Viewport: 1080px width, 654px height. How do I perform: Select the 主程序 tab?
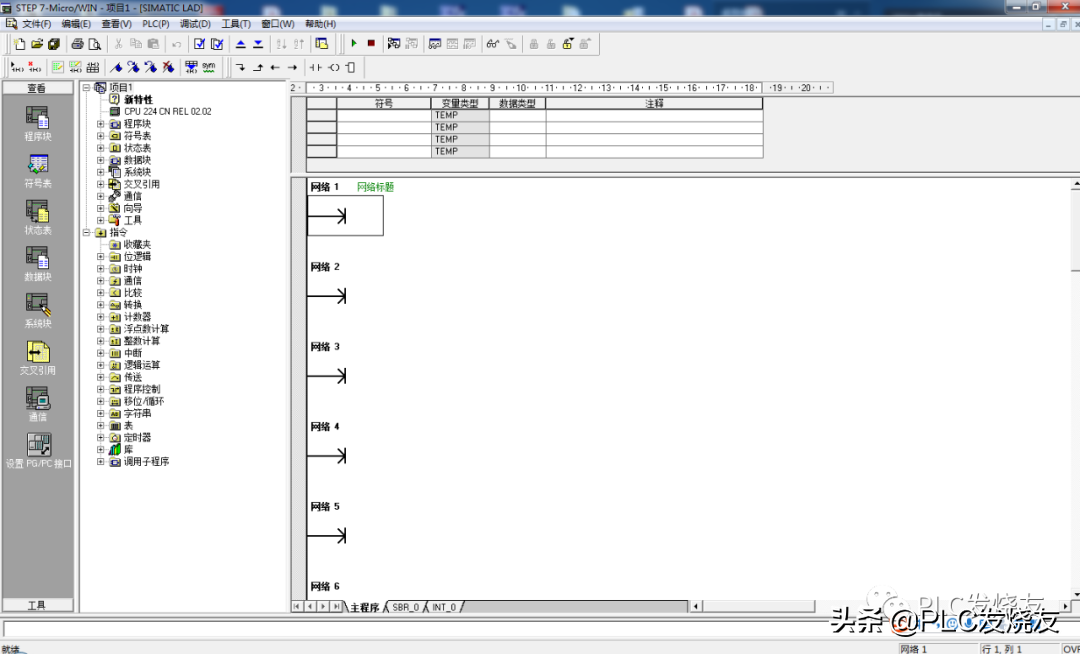[x=364, y=607]
